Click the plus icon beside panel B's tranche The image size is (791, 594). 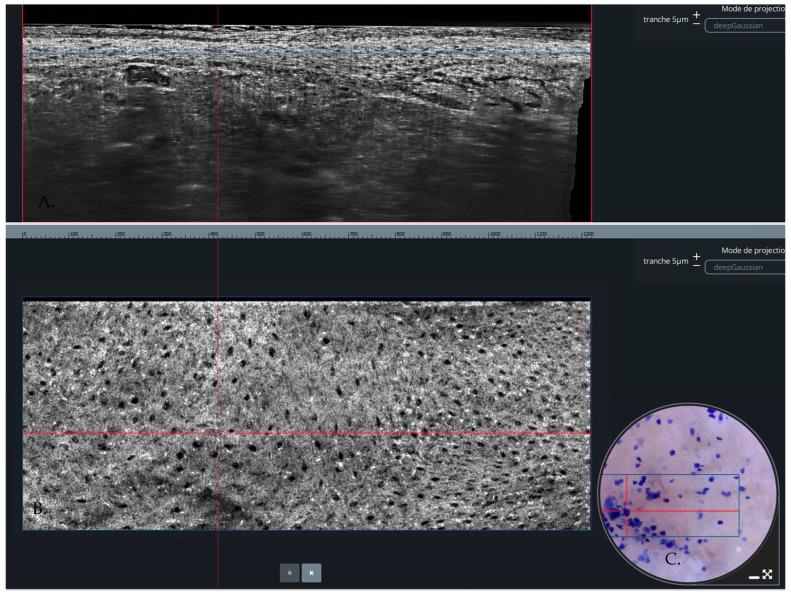point(696,256)
